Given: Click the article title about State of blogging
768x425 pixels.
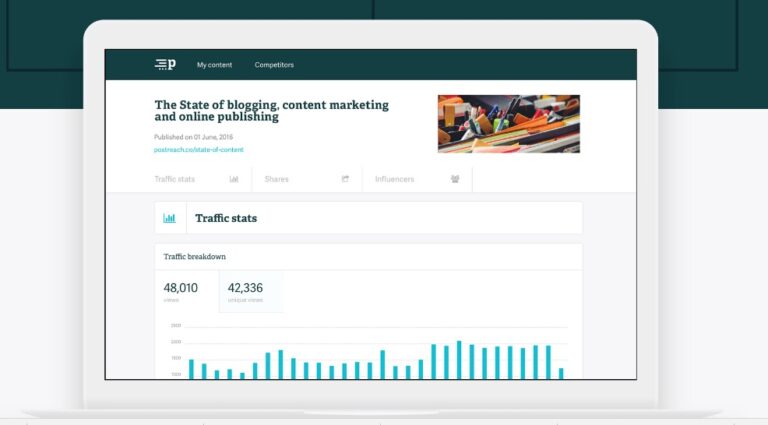Looking at the screenshot, I should [271, 110].
